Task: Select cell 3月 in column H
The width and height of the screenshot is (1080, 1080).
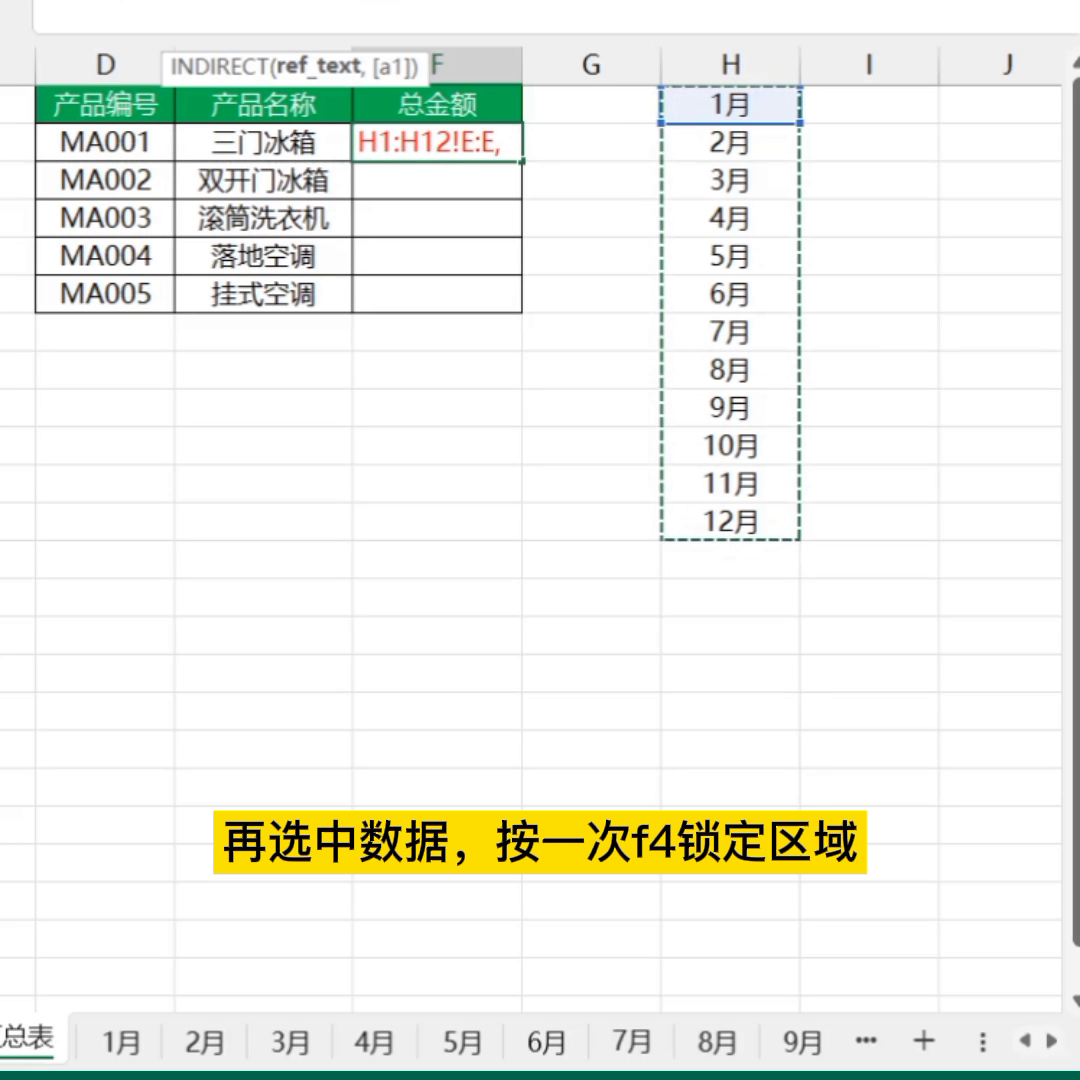Action: point(730,180)
